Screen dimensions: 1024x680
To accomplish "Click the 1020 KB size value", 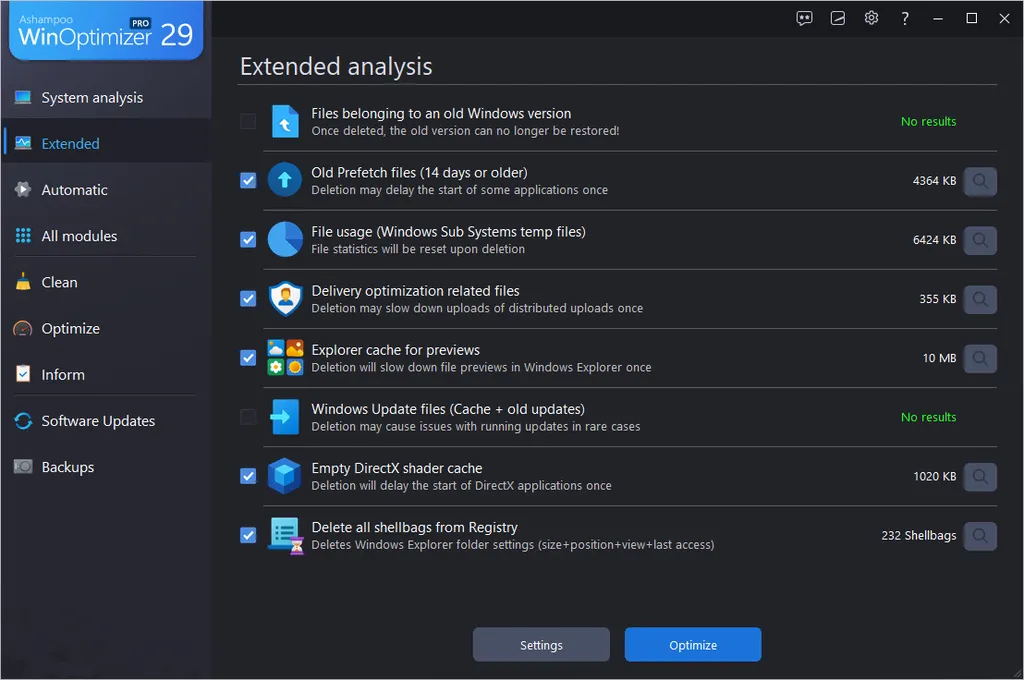I will click(935, 476).
